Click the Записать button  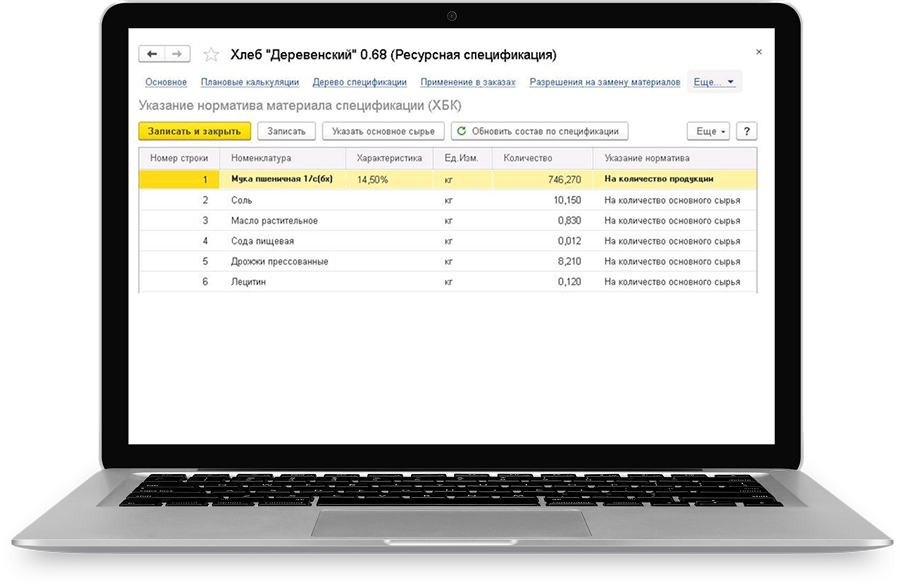click(x=286, y=131)
